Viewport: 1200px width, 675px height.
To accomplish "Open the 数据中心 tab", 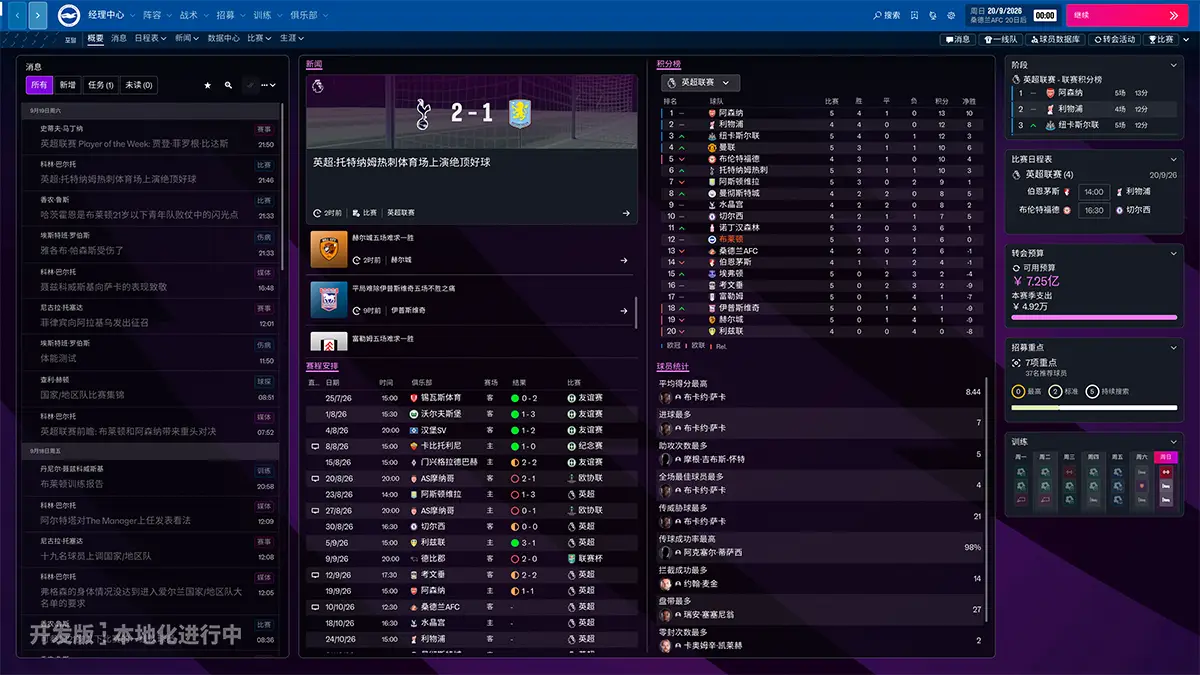I will coord(223,38).
